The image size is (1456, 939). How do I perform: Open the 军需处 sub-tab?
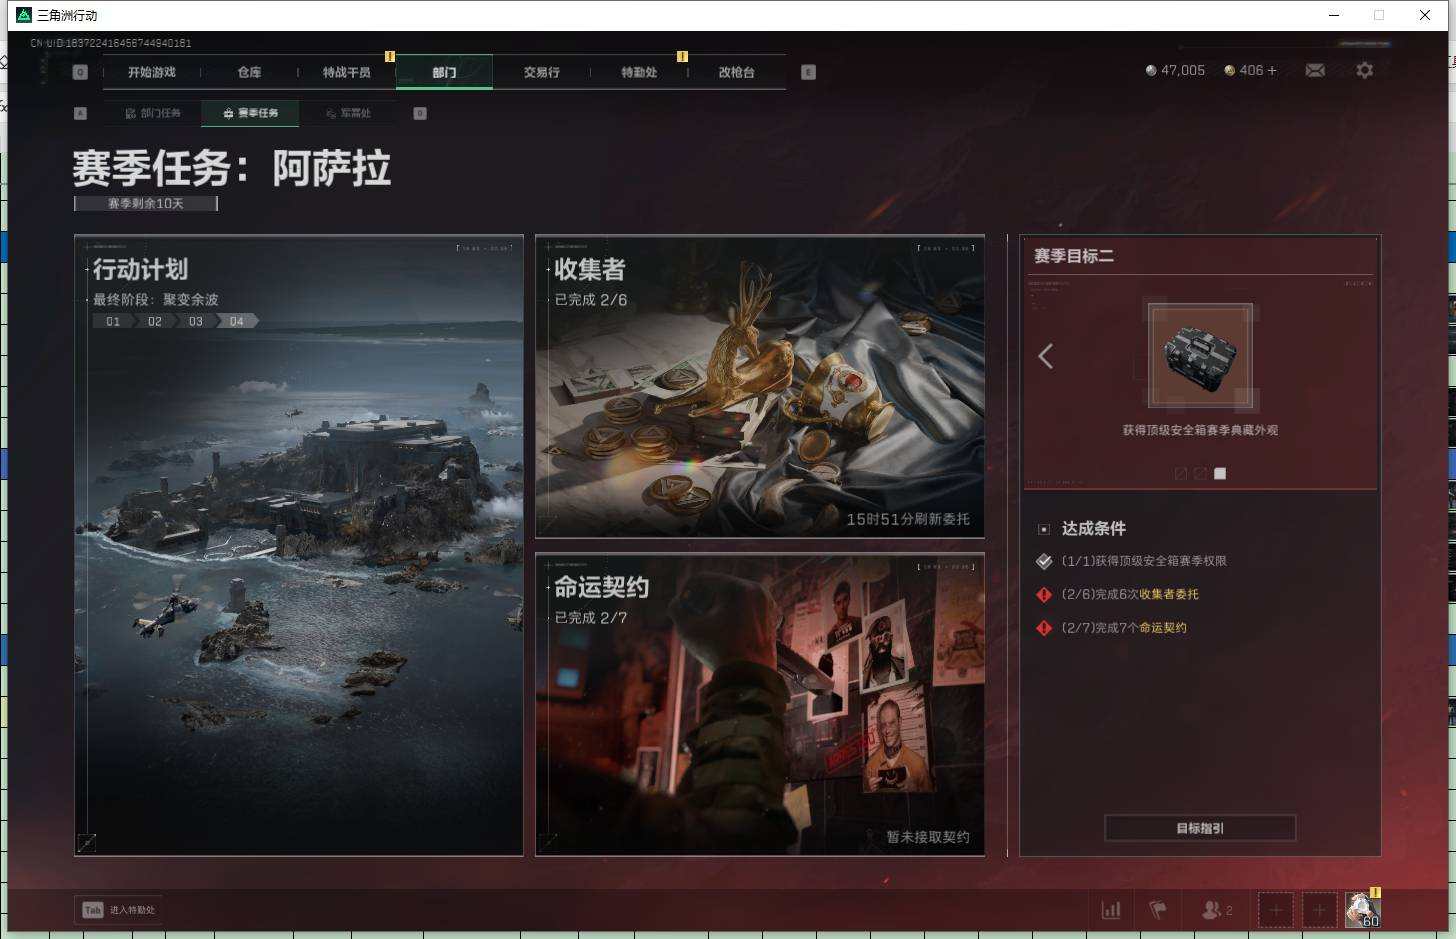(x=352, y=113)
